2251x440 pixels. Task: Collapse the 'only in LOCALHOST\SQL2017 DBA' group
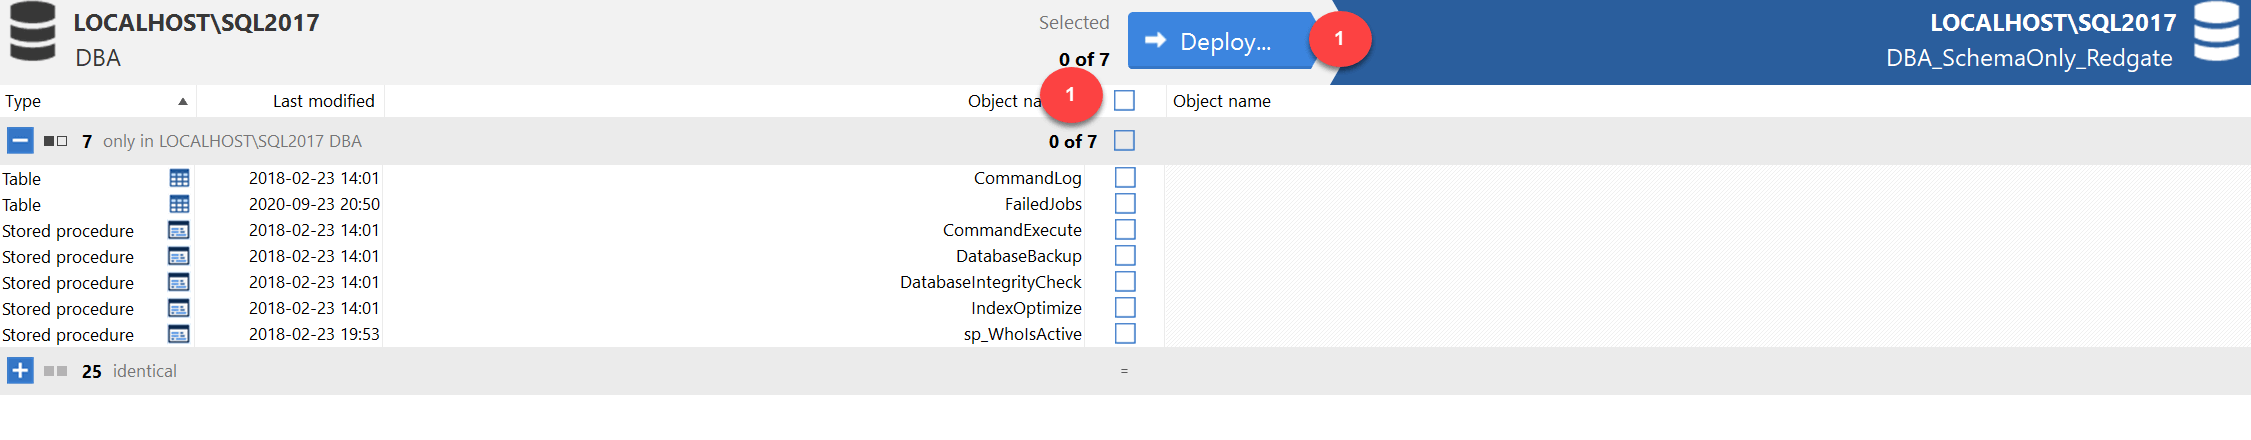click(x=20, y=141)
